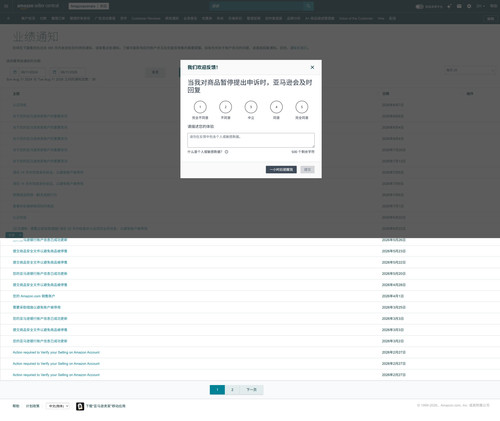The height and width of the screenshot is (421, 500).
Task: Select rating 5 in the feedback survey
Action: pos(302,107)
